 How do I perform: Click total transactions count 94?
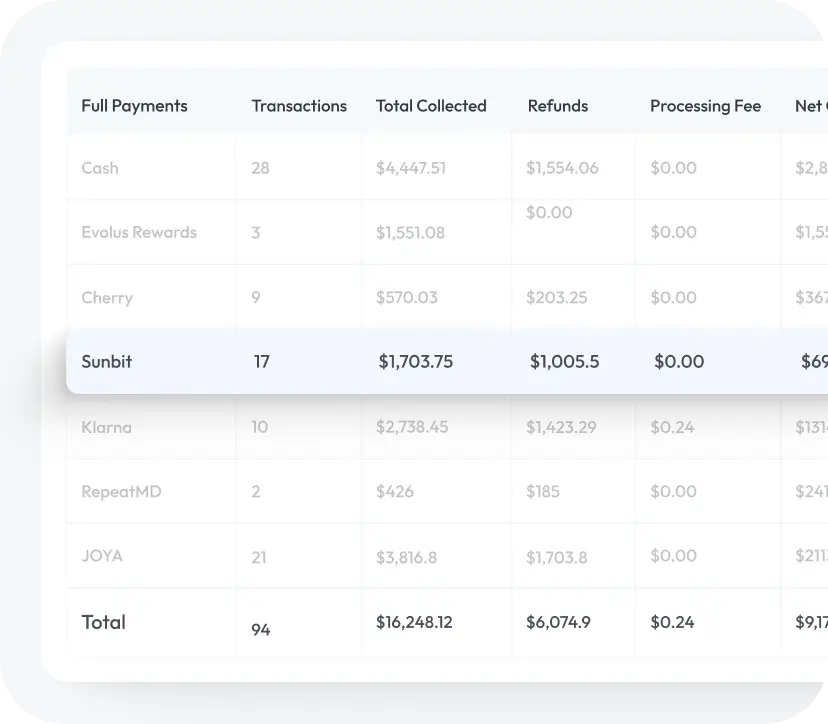tap(261, 630)
